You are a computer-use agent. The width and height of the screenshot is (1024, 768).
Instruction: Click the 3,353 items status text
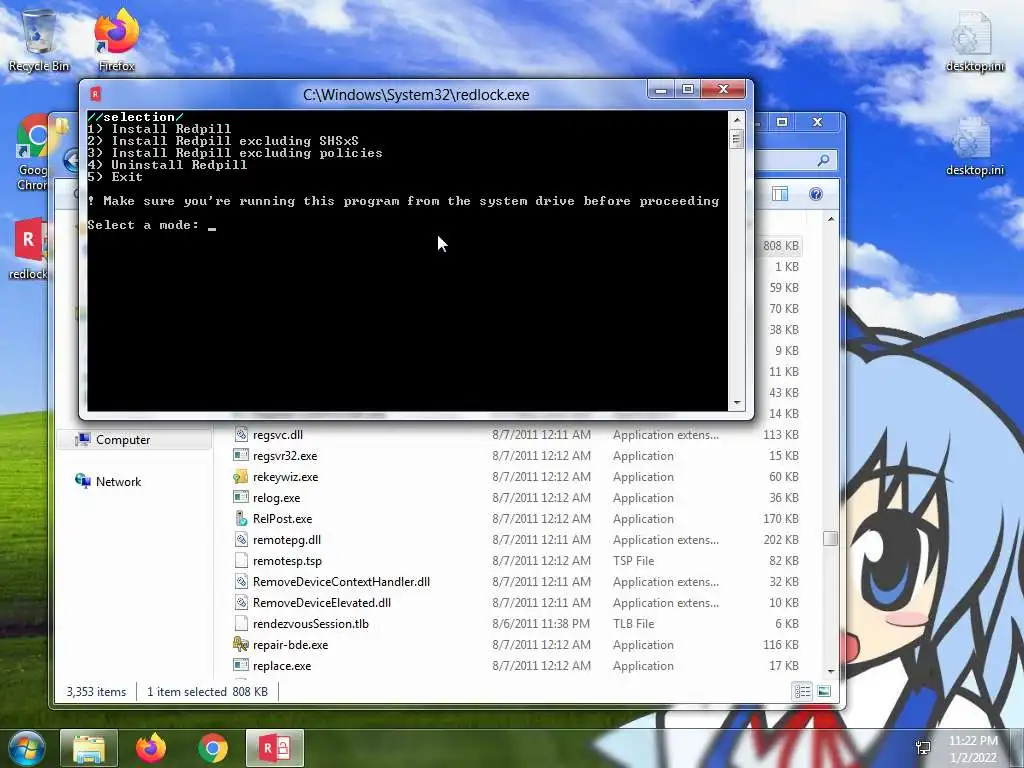pyautogui.click(x=96, y=692)
